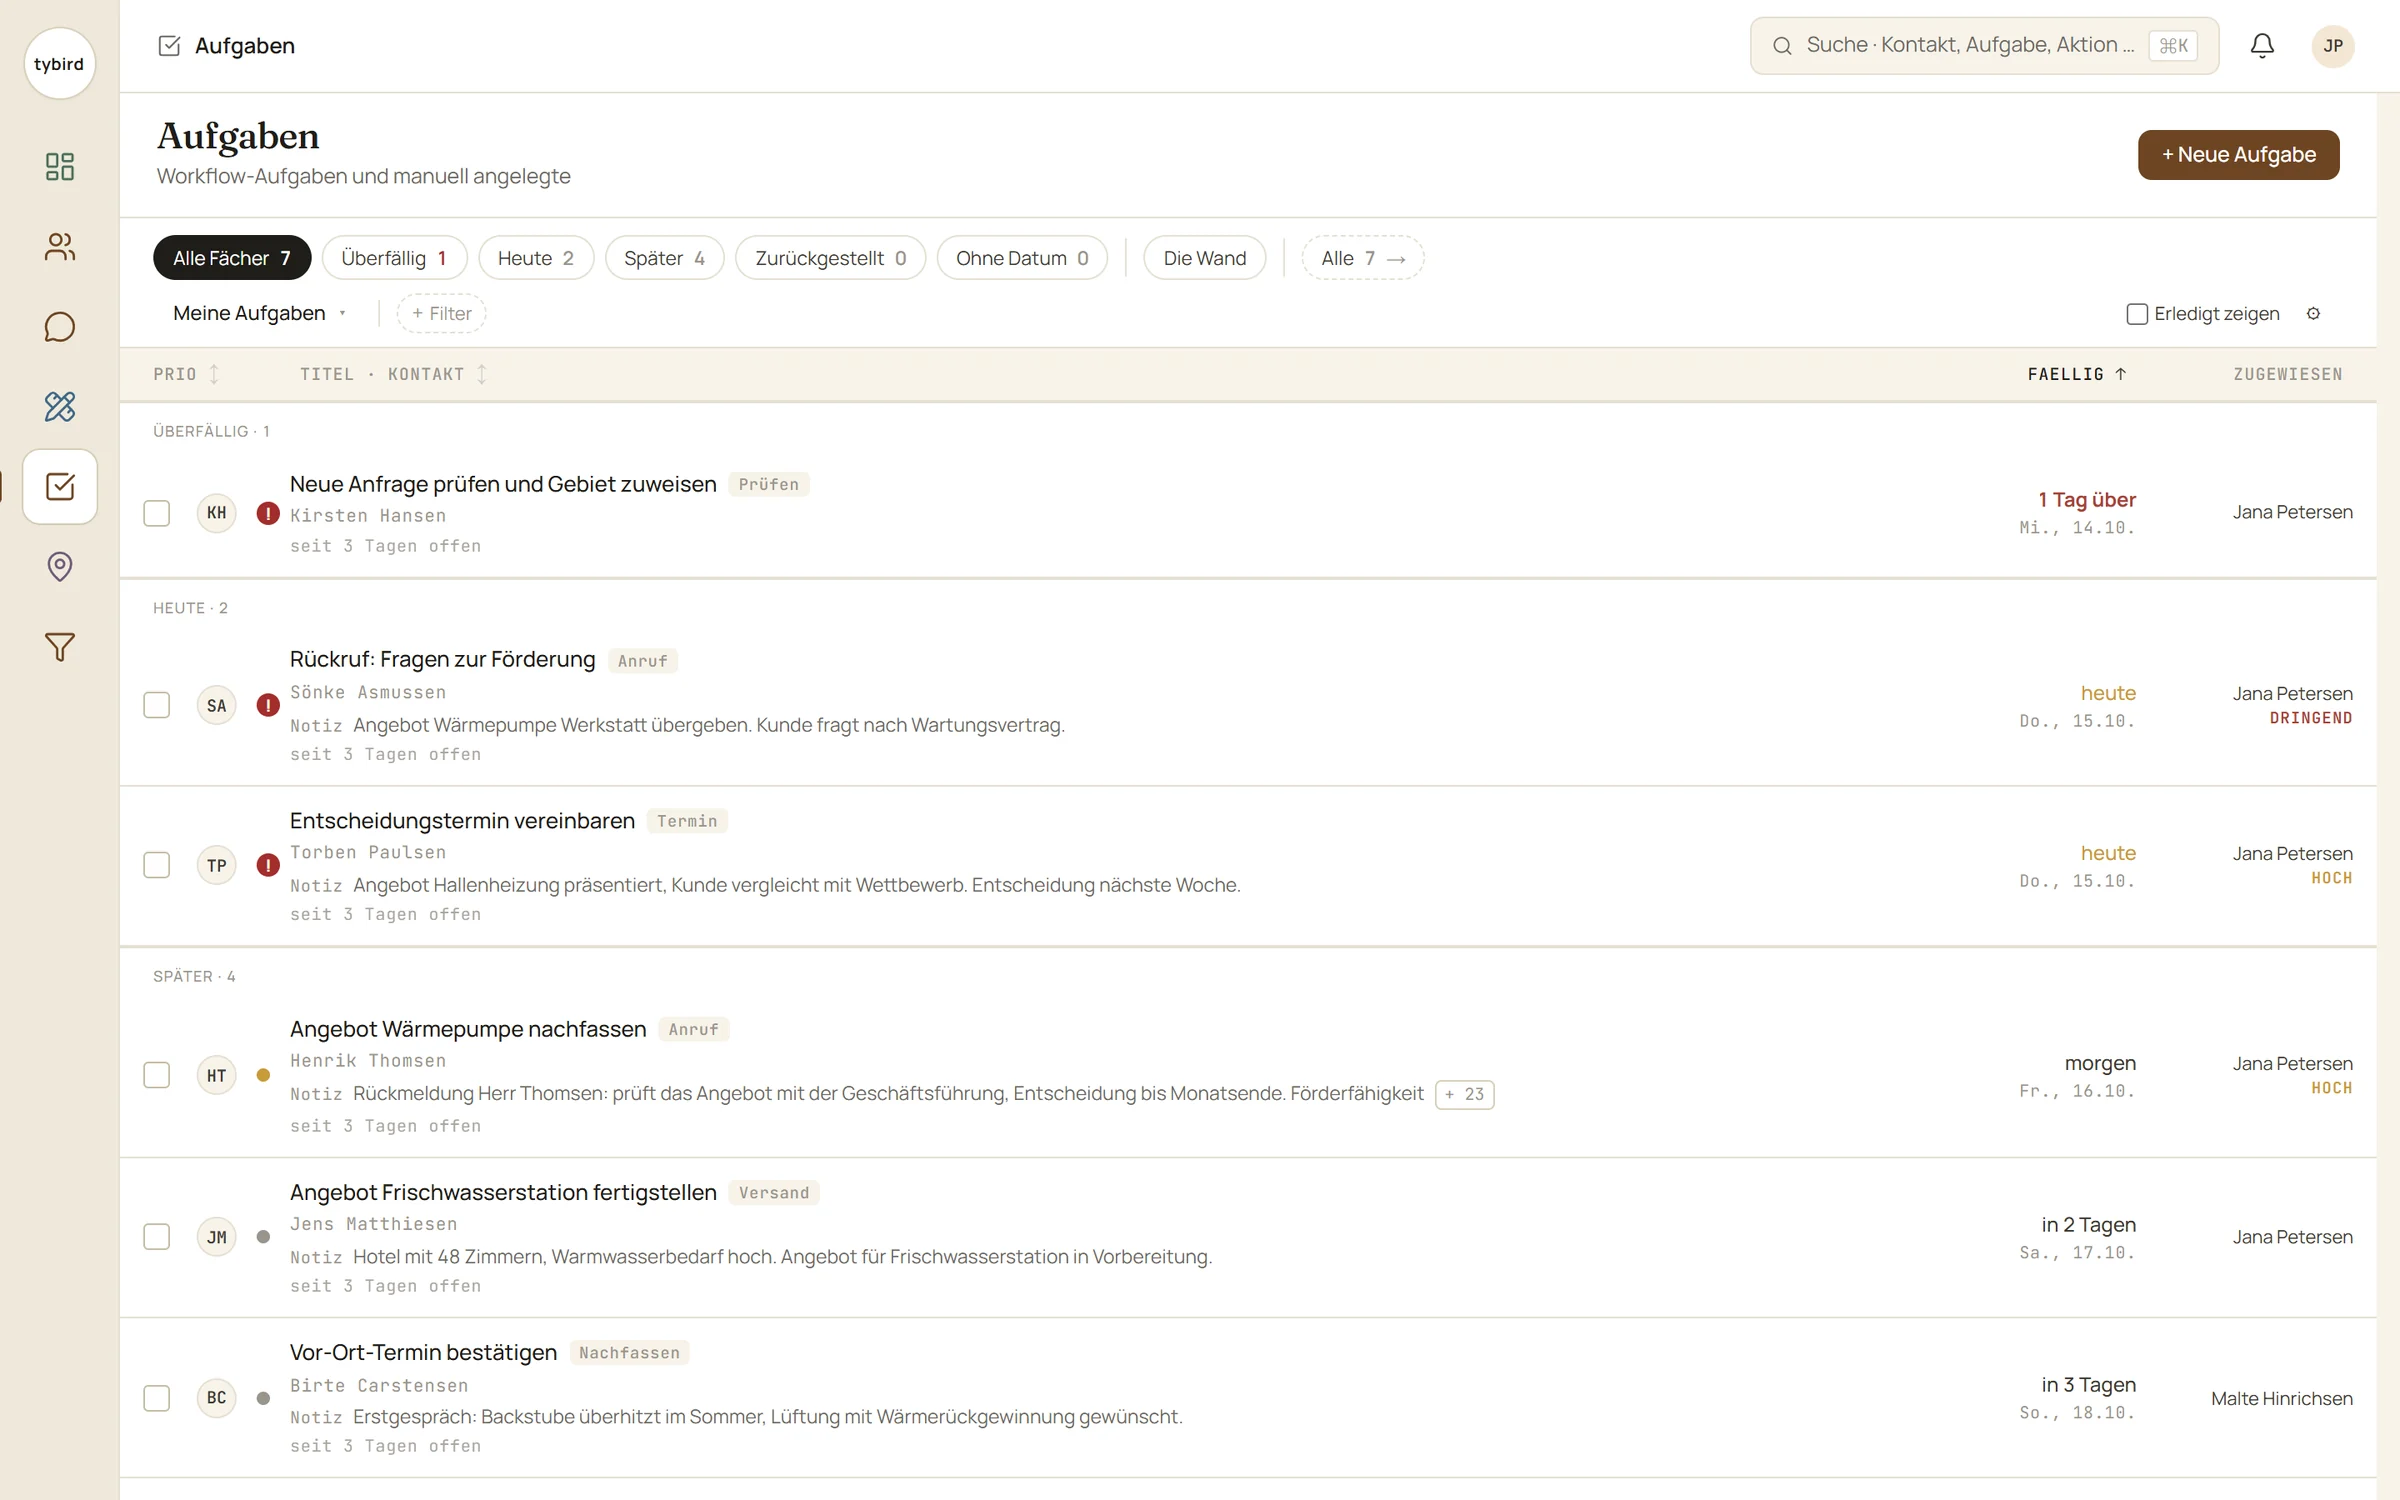Sort by TITEL · KONTAKT column
This screenshot has height=1500, width=2400.
coord(393,374)
